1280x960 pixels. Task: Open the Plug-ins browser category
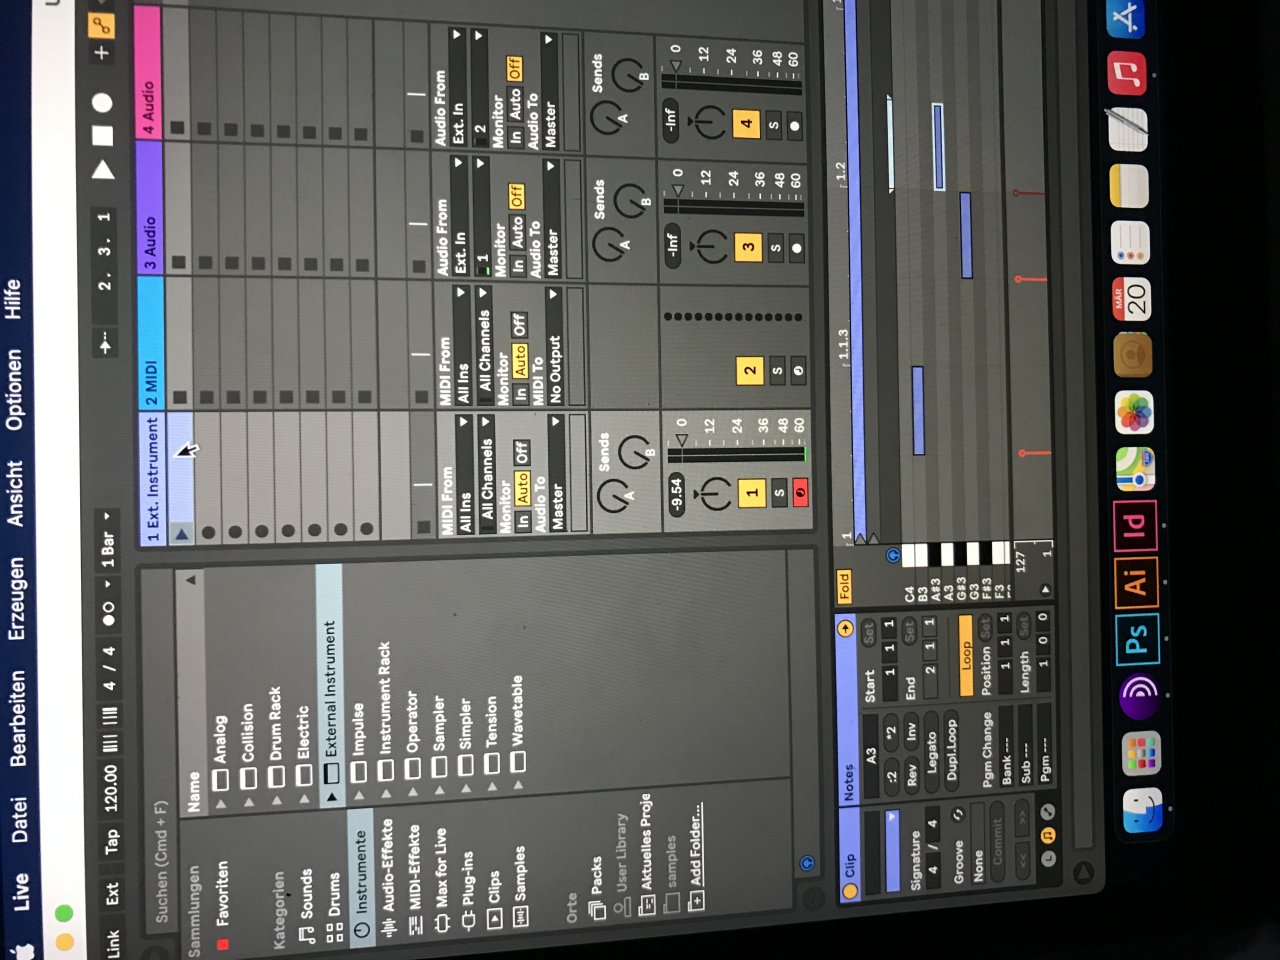tap(469, 893)
